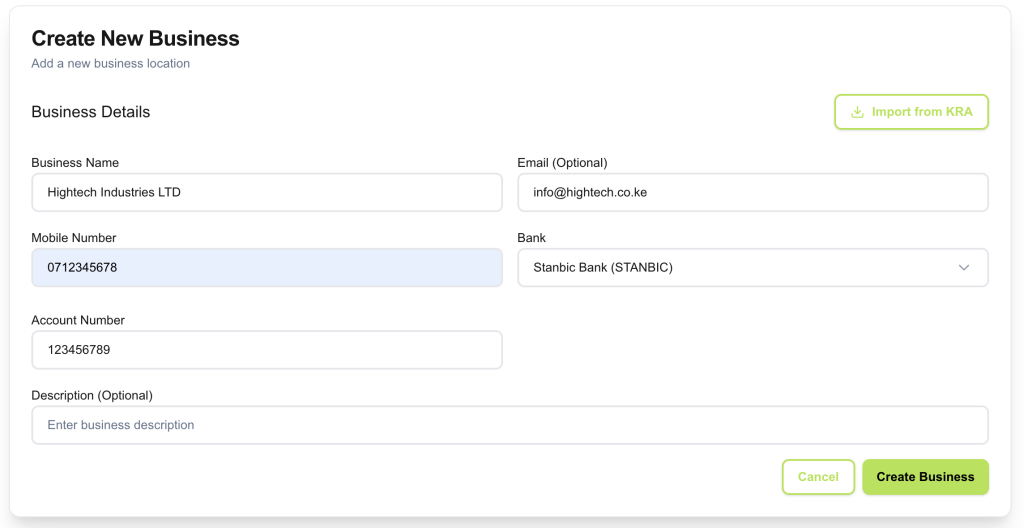Viewport: 1024px width, 528px height.
Task: Focus the Business Name input field
Action: (x=267, y=192)
